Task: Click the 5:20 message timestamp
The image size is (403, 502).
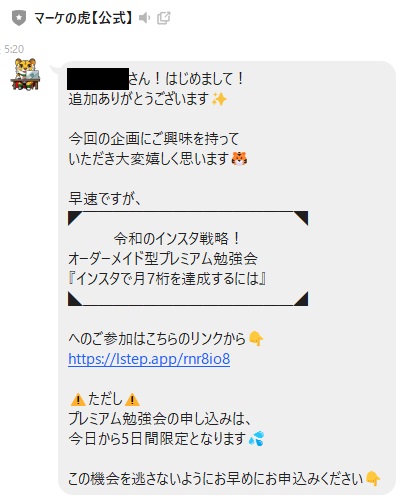Action: (14, 49)
